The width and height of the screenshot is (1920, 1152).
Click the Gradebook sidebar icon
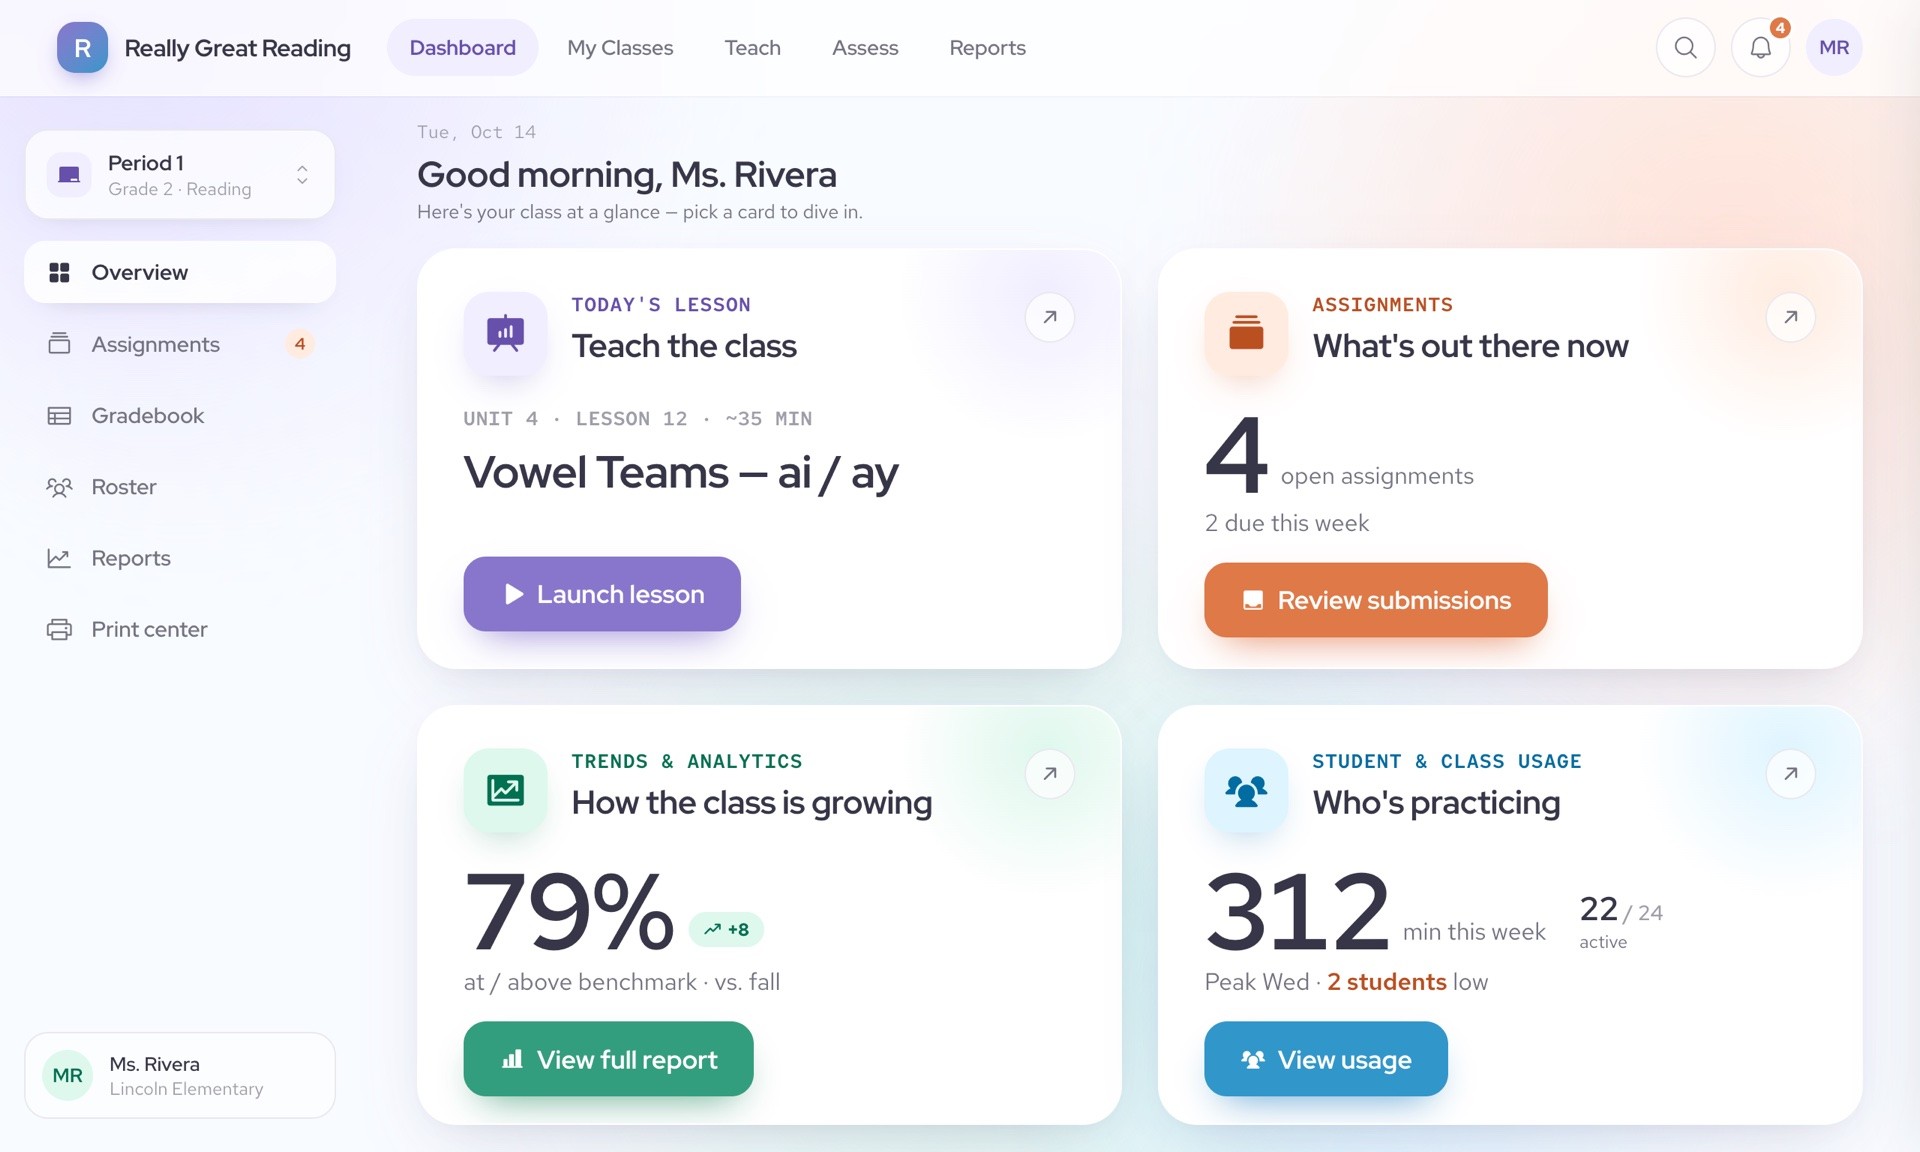point(59,416)
